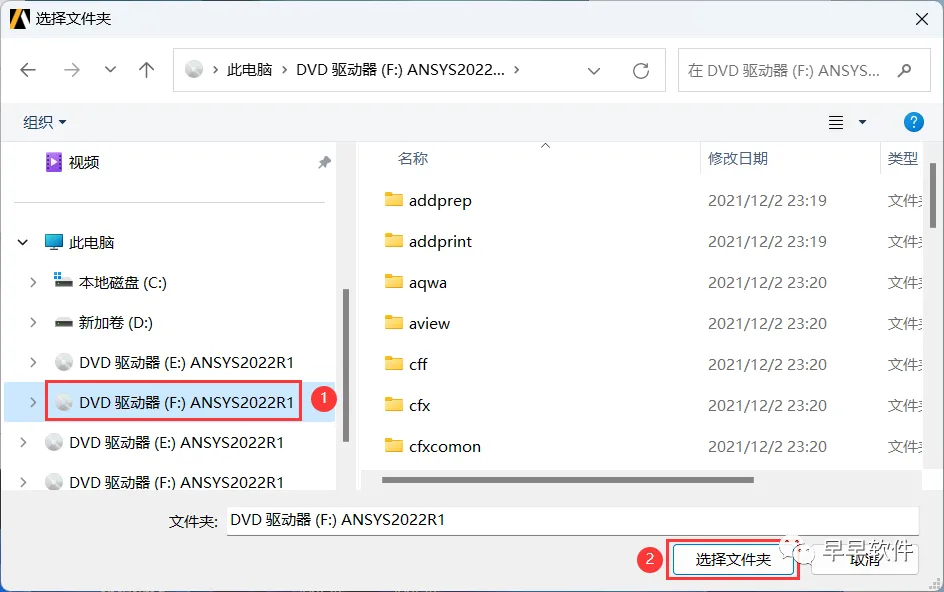Click the cfxcomon folder icon

tap(394, 445)
